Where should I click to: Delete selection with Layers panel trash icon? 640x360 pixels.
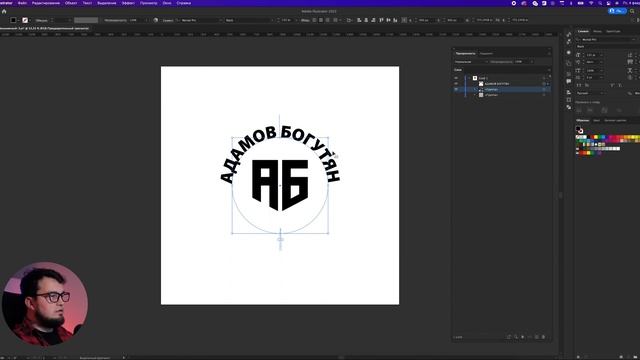point(543,337)
